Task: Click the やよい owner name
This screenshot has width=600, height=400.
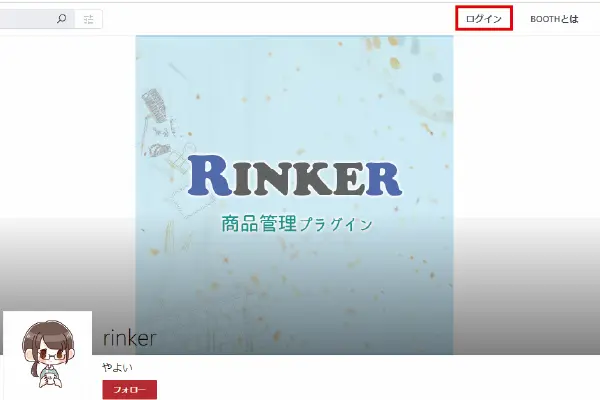Action: [x=117, y=367]
